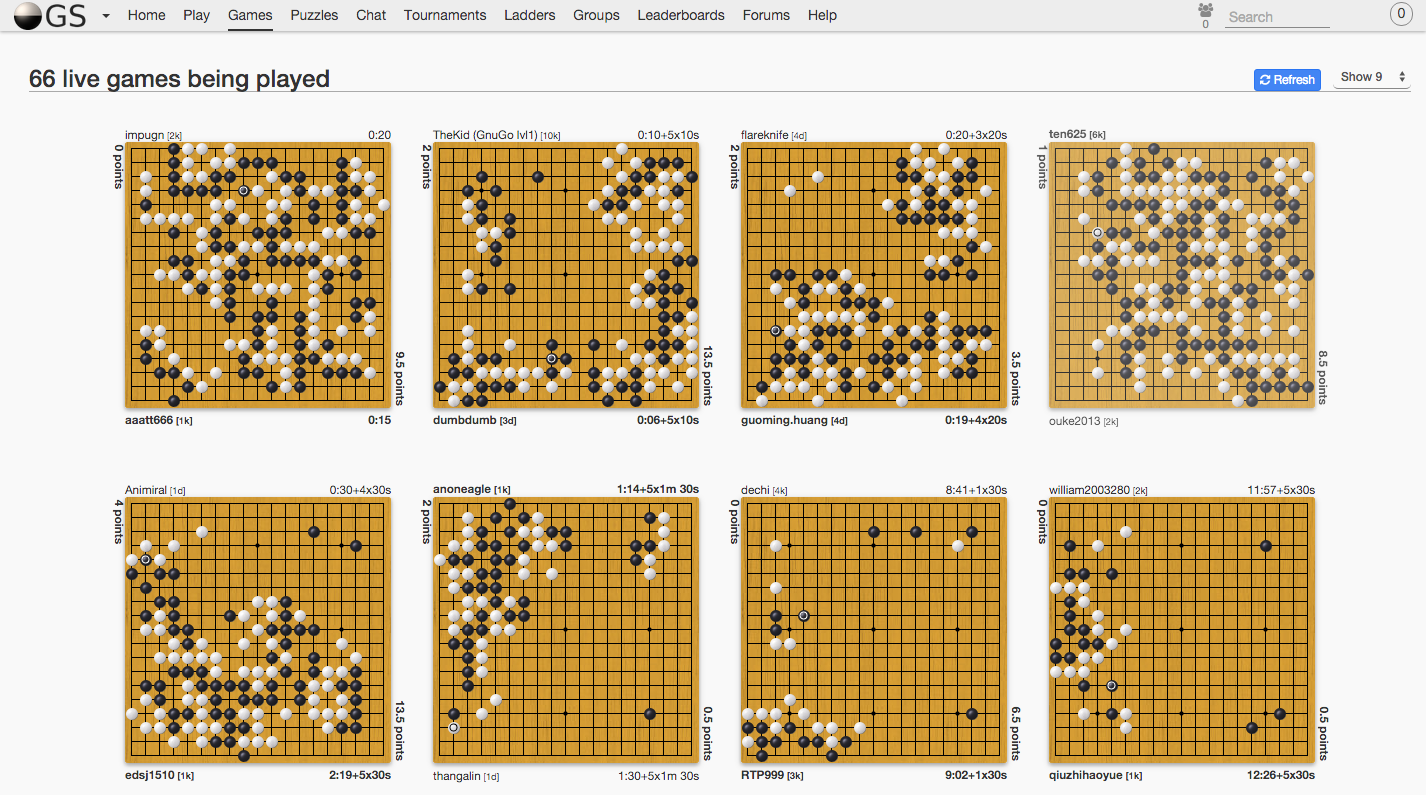The width and height of the screenshot is (1426, 795).
Task: View thangalin's player page
Action: click(x=459, y=775)
